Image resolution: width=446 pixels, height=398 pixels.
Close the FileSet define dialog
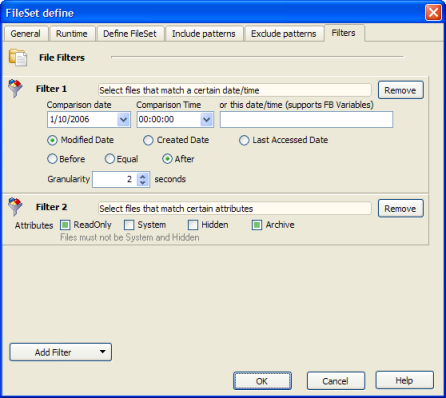point(433,13)
